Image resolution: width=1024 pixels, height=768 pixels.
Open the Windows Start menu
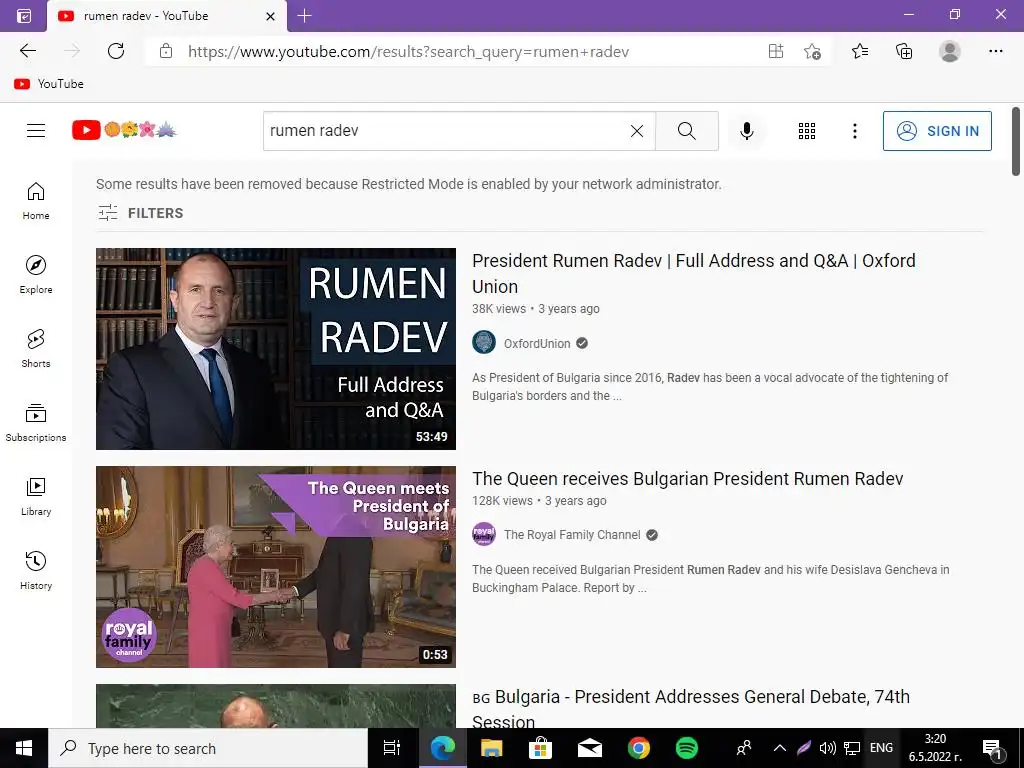pyautogui.click(x=24, y=748)
